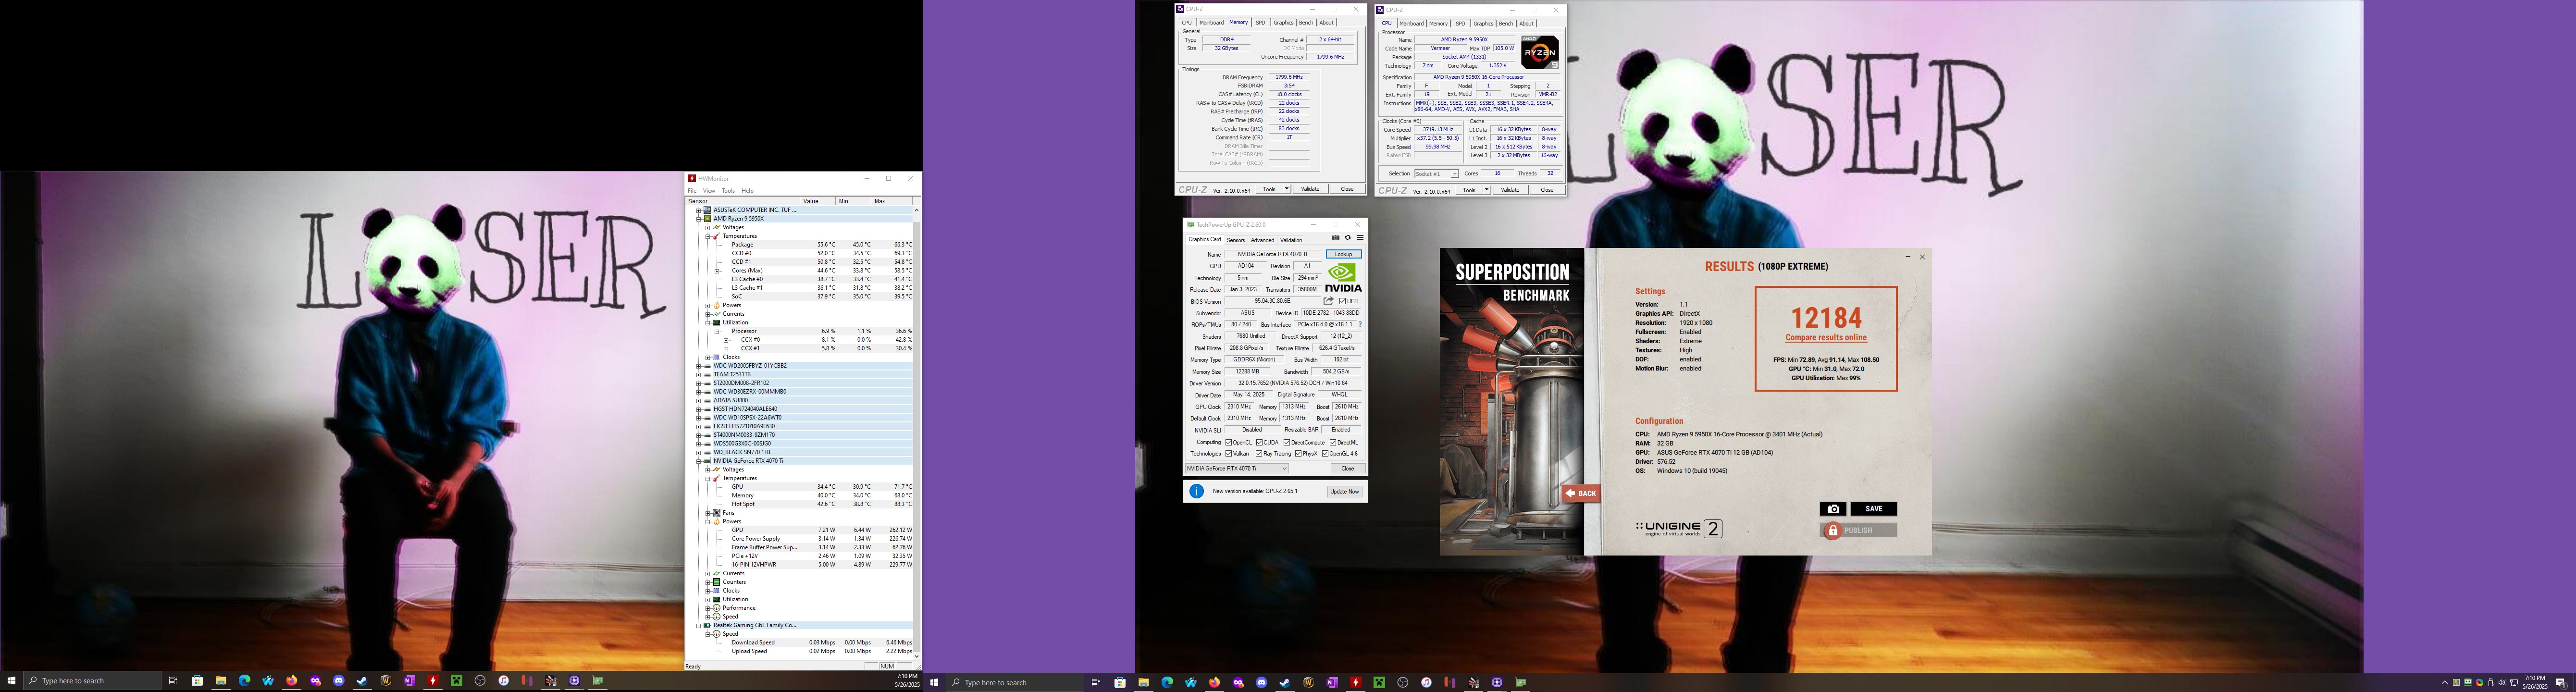The image size is (2576, 692).
Task: Open HWMonitor View menu
Action: [709, 191]
